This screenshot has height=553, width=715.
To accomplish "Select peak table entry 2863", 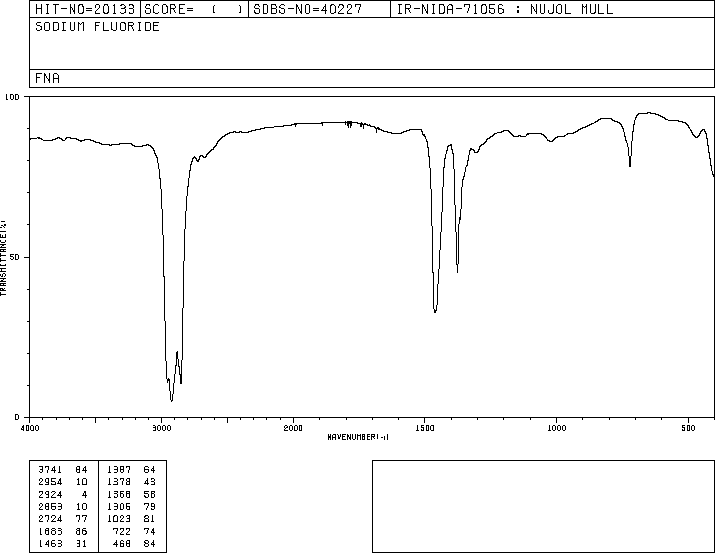I will pos(50,506).
